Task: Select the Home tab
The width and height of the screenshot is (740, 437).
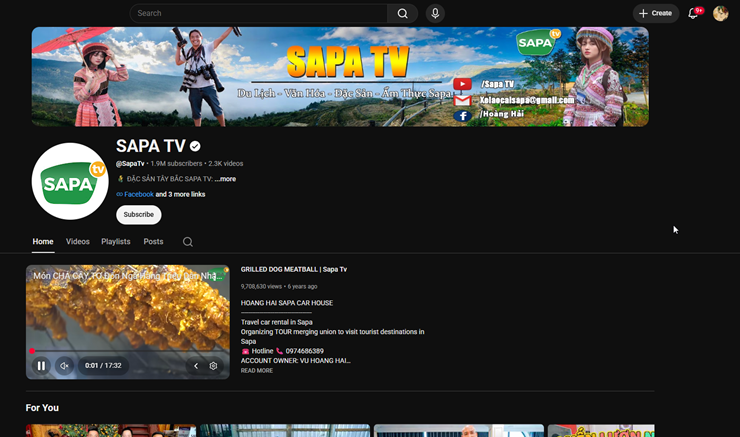Action: [x=43, y=242]
